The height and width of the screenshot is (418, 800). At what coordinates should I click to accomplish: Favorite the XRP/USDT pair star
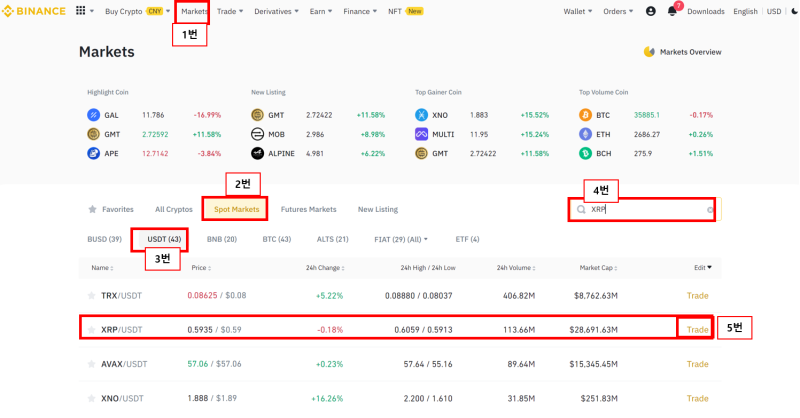point(91,330)
